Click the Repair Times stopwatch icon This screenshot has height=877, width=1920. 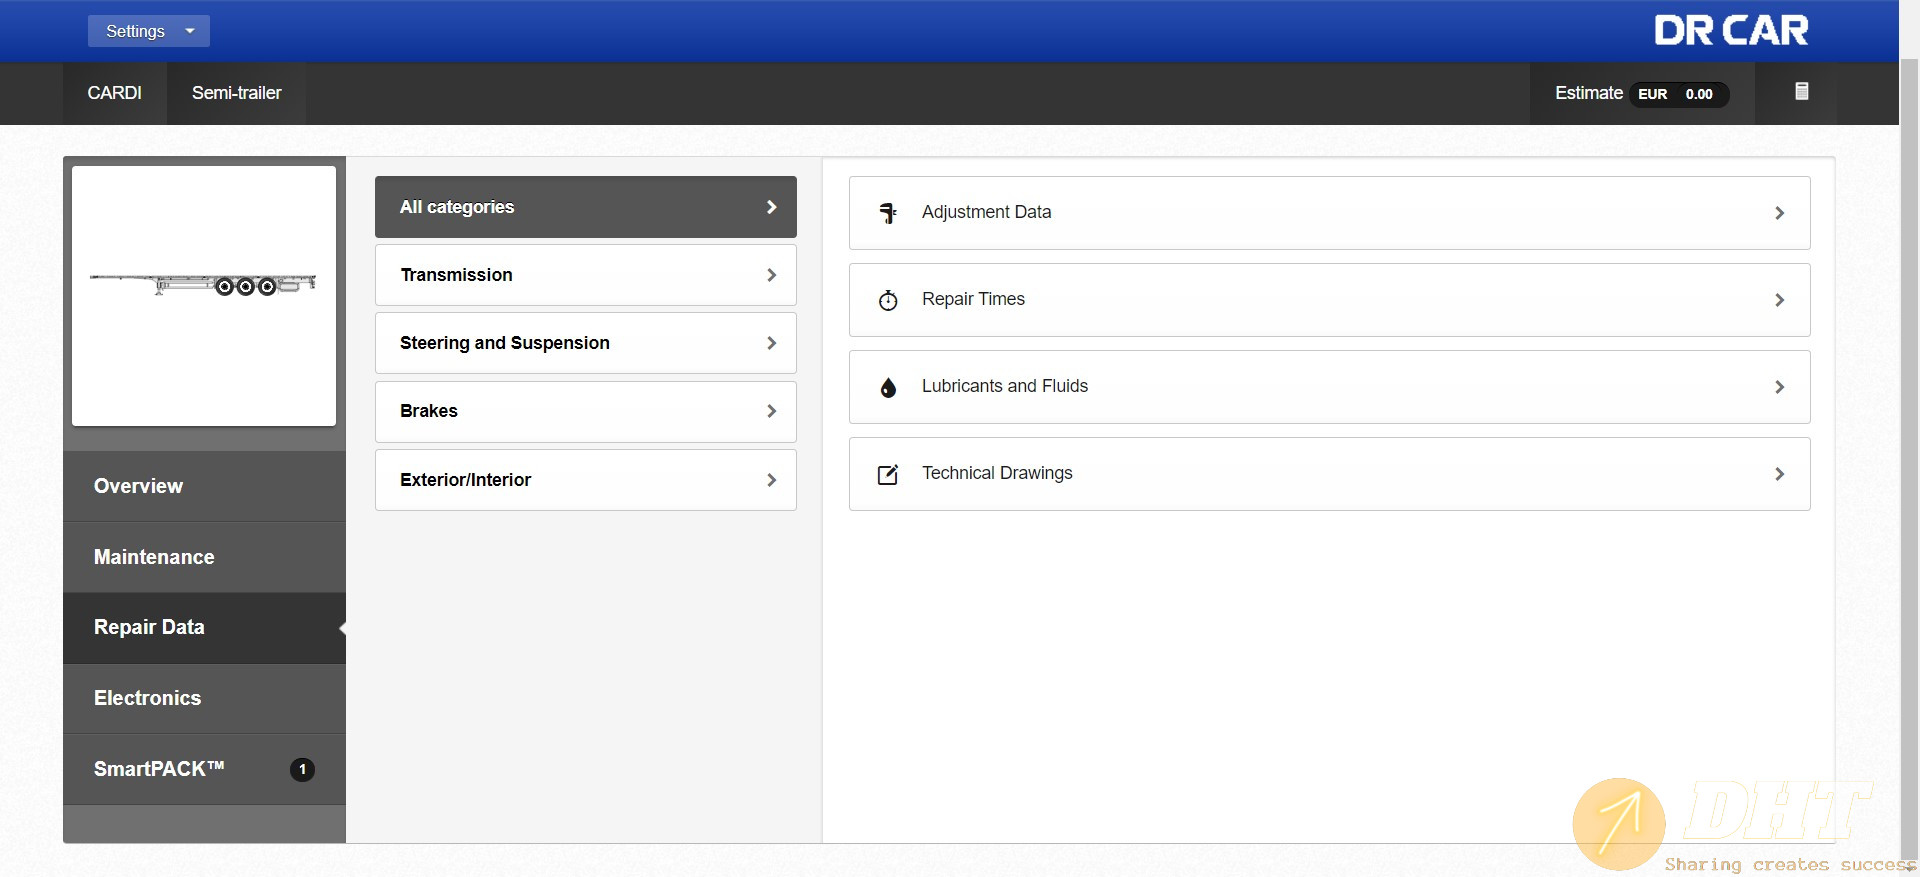click(x=888, y=300)
